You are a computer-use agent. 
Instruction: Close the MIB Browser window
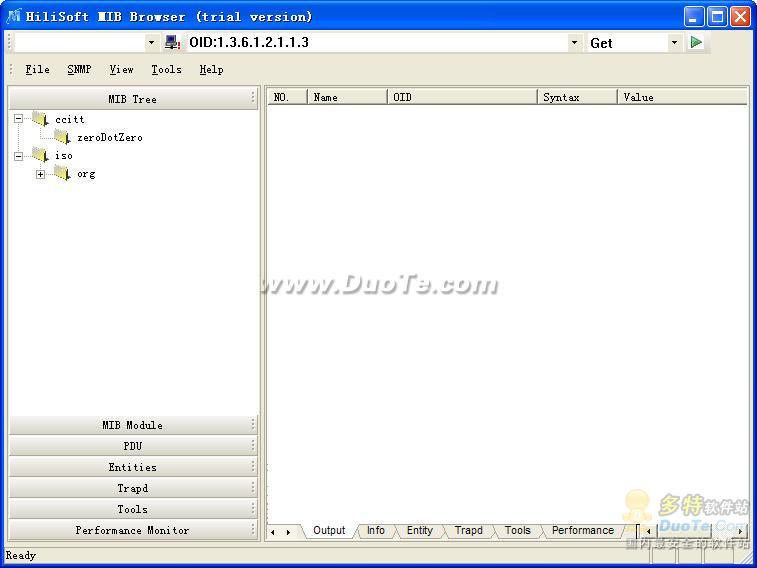click(x=740, y=16)
